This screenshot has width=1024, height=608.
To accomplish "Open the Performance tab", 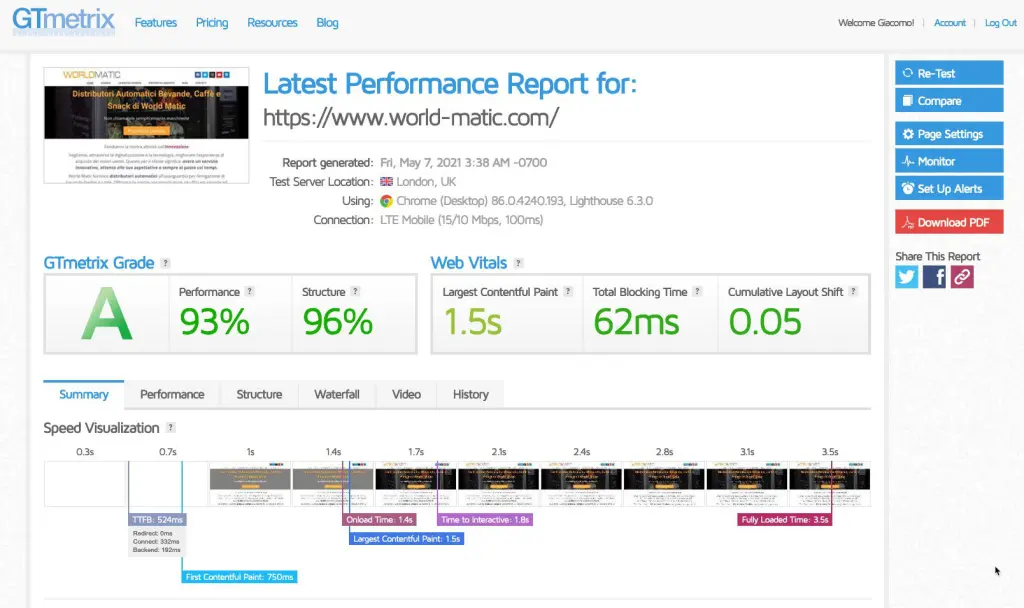I will click(172, 394).
